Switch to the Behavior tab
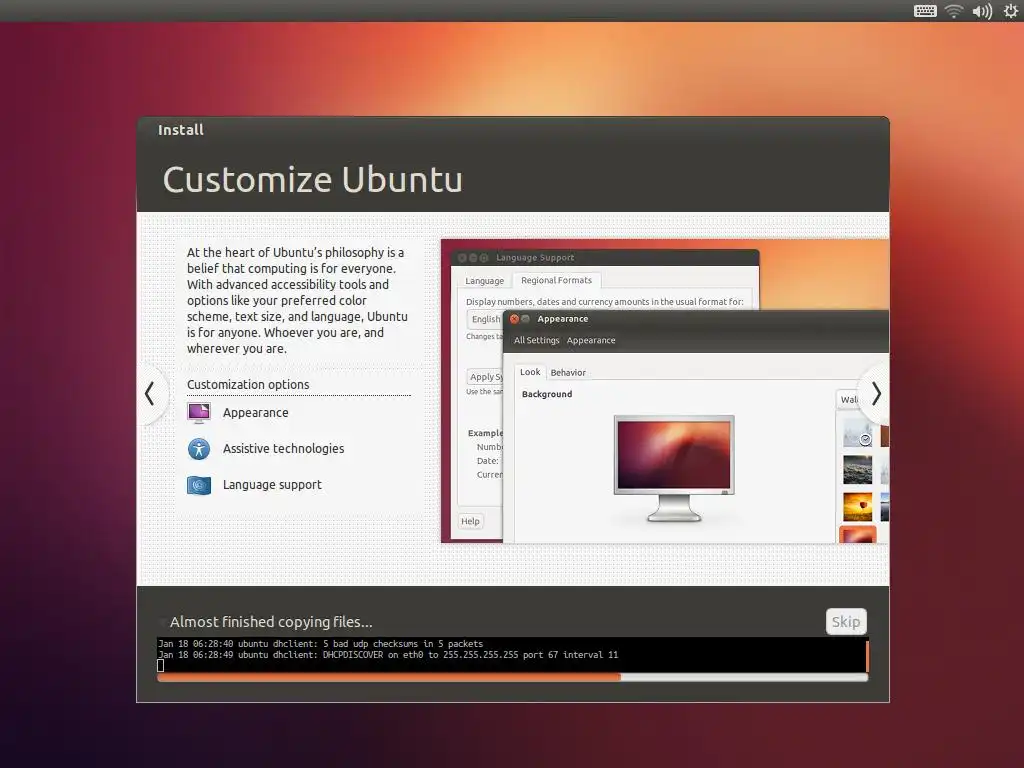The image size is (1024, 768). 568,372
